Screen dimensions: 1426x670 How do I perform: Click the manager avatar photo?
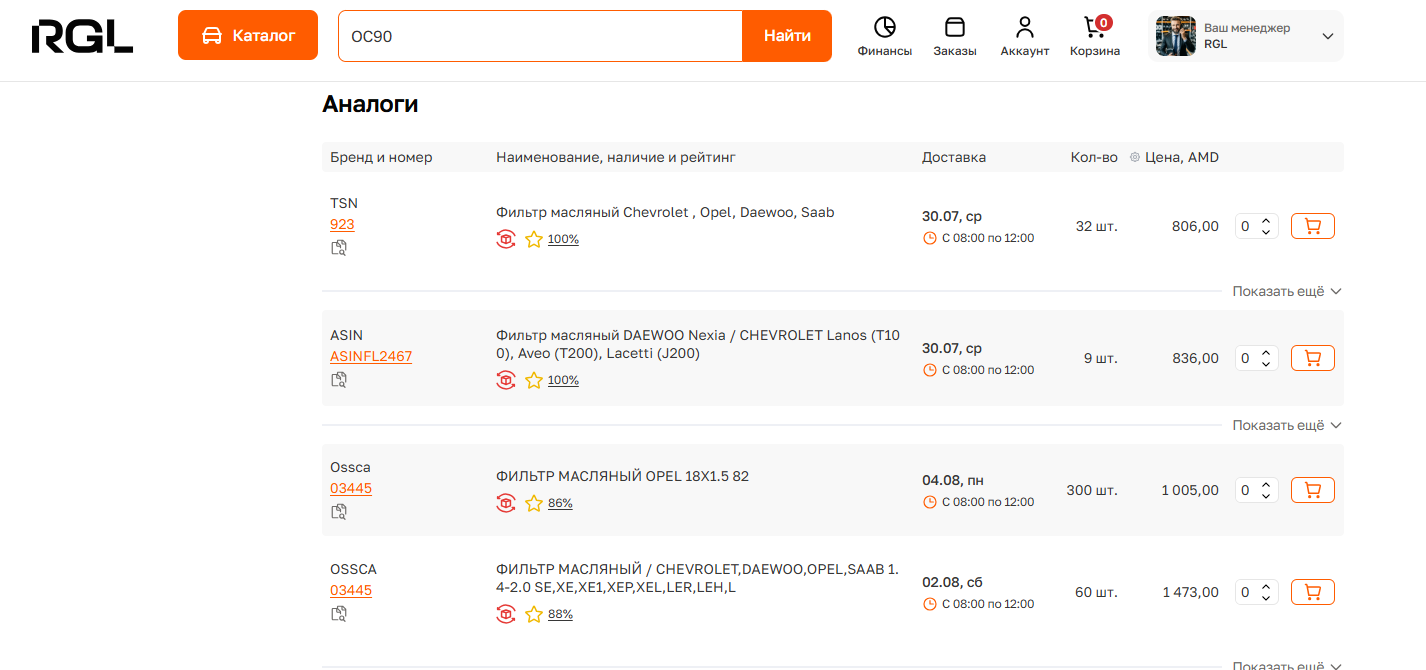point(1176,36)
